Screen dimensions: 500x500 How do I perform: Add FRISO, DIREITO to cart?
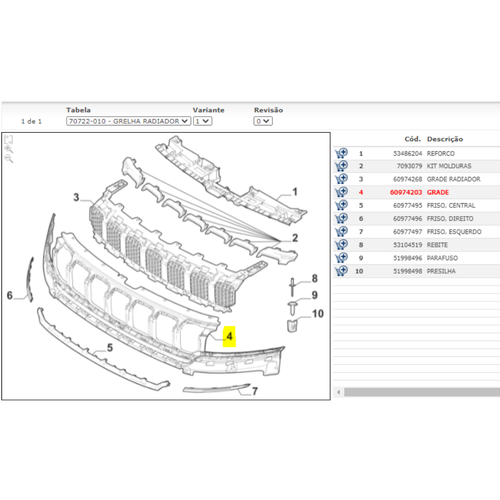341,218
